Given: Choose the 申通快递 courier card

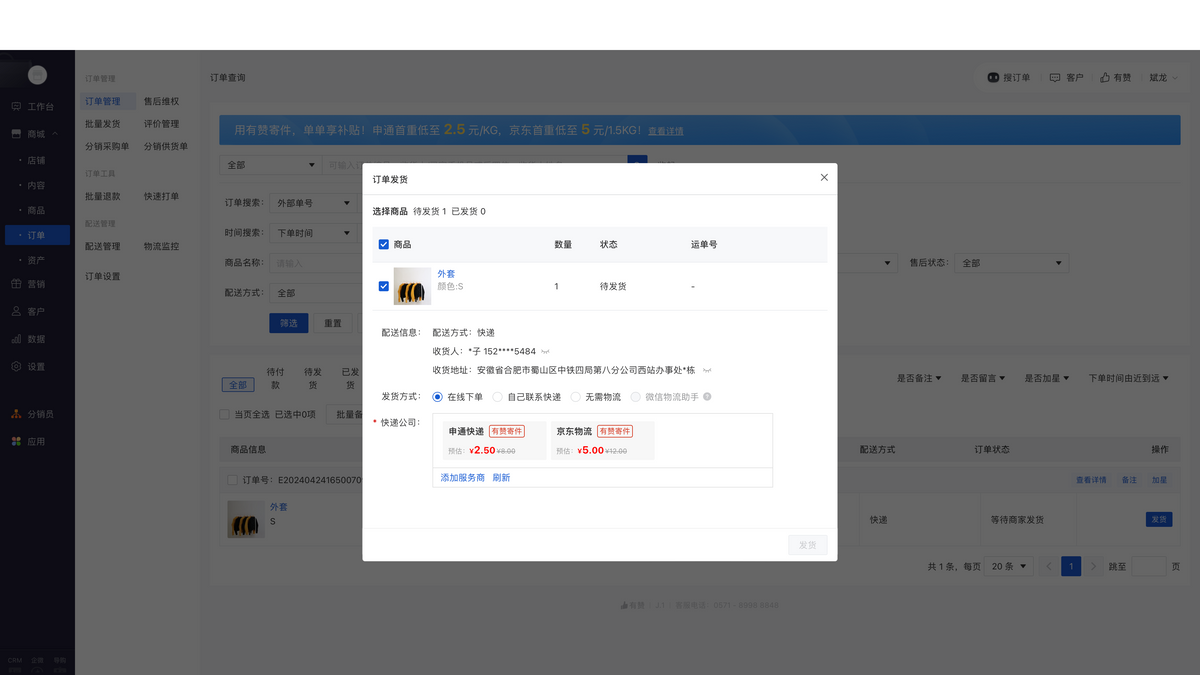Looking at the screenshot, I should 495,440.
